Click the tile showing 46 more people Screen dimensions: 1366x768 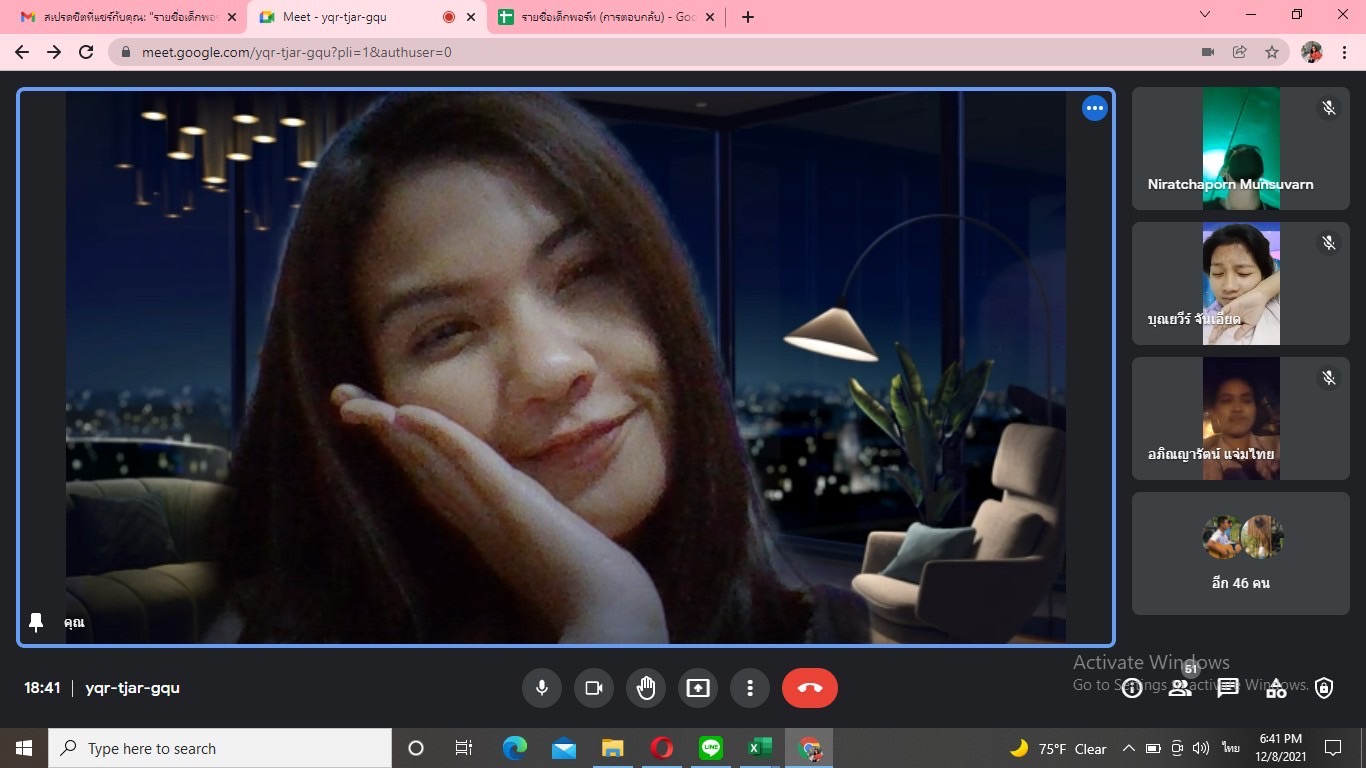(1240, 553)
